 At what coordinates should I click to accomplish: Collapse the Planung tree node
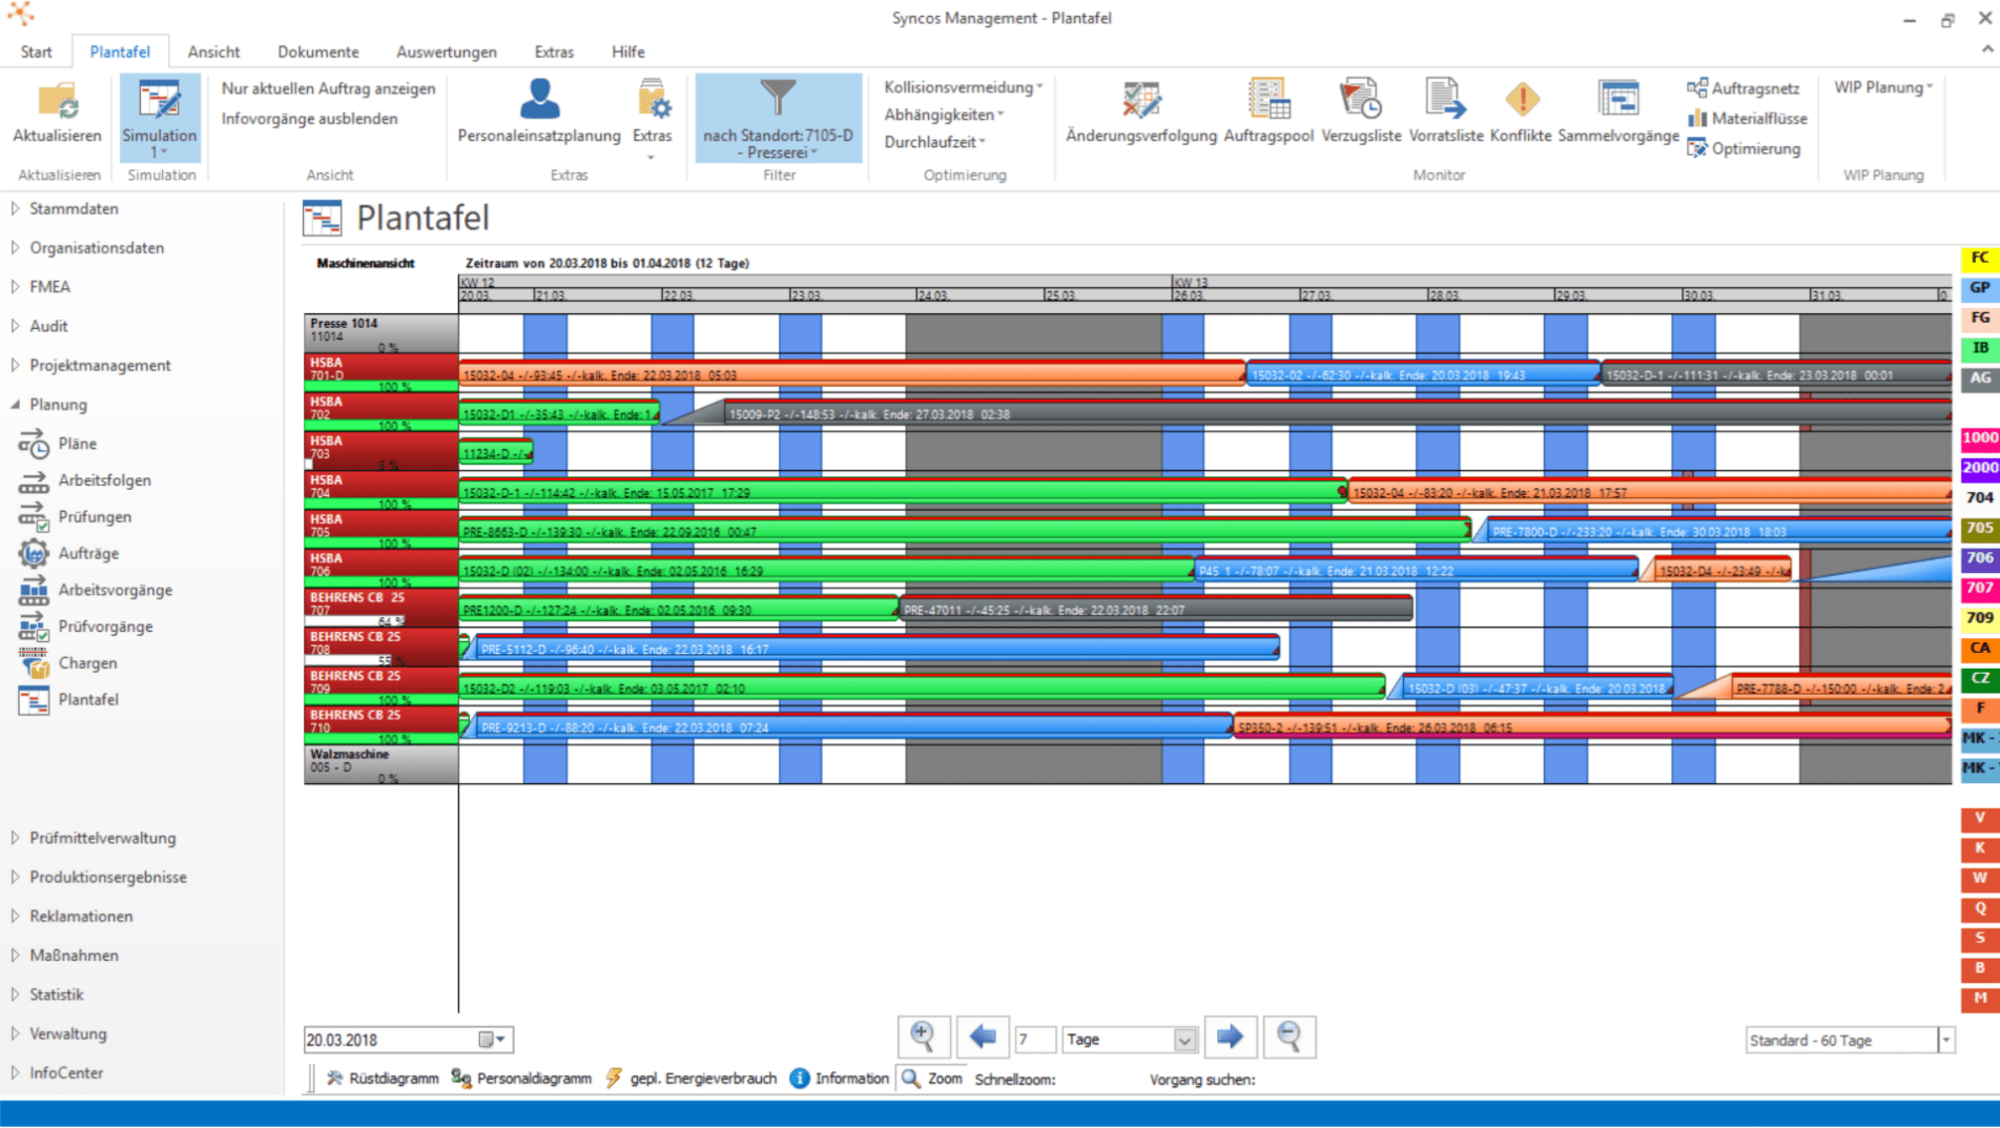click(x=15, y=404)
